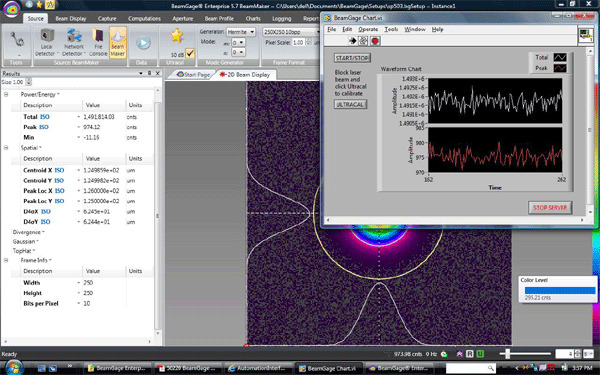Click the Ultracal star icon

[177, 36]
